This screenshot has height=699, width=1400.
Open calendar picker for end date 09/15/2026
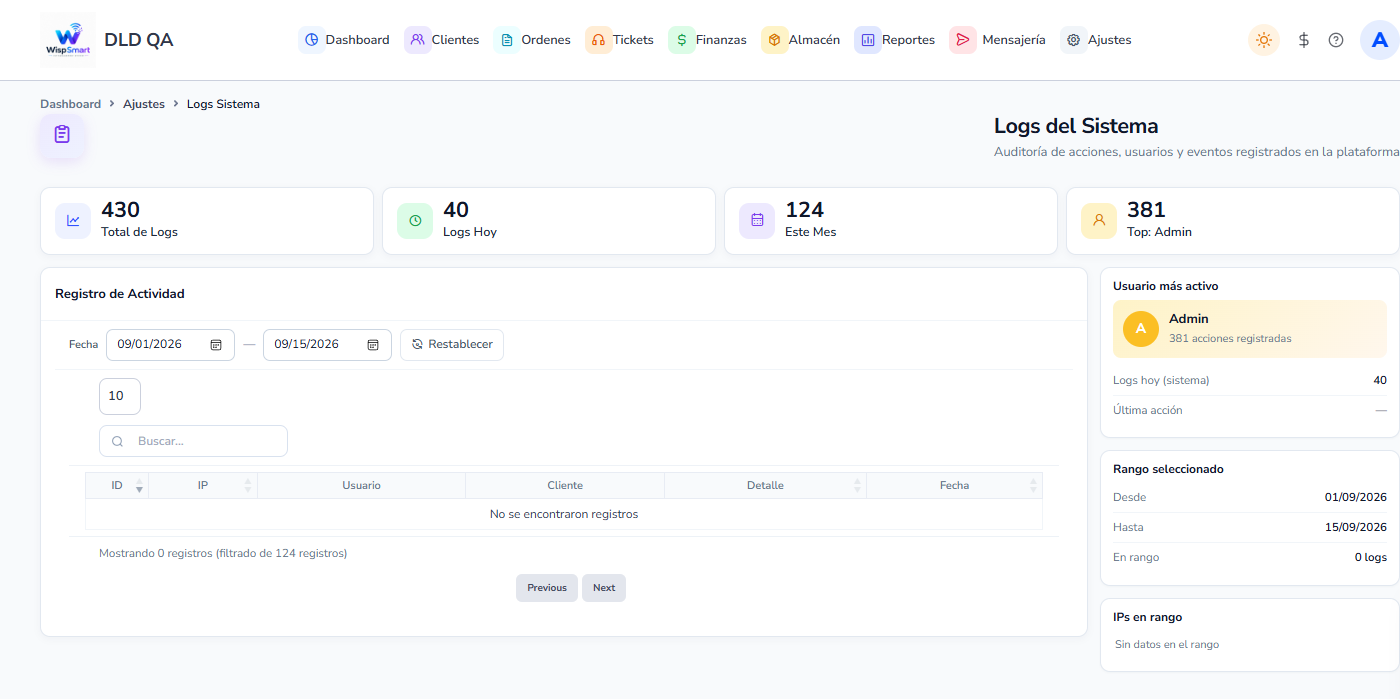[x=373, y=344]
